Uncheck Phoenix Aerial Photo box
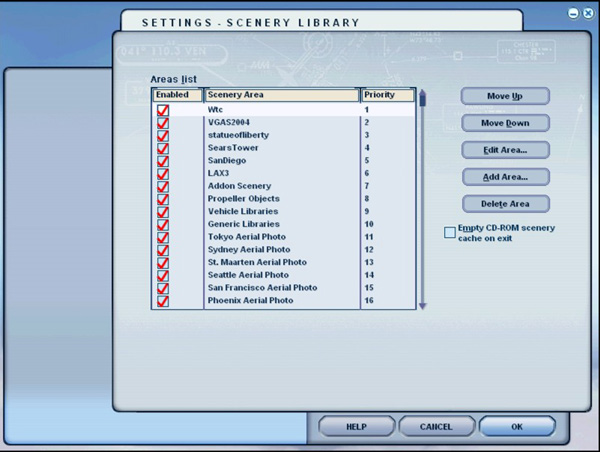Viewport: 600px width, 452px height. 163,301
